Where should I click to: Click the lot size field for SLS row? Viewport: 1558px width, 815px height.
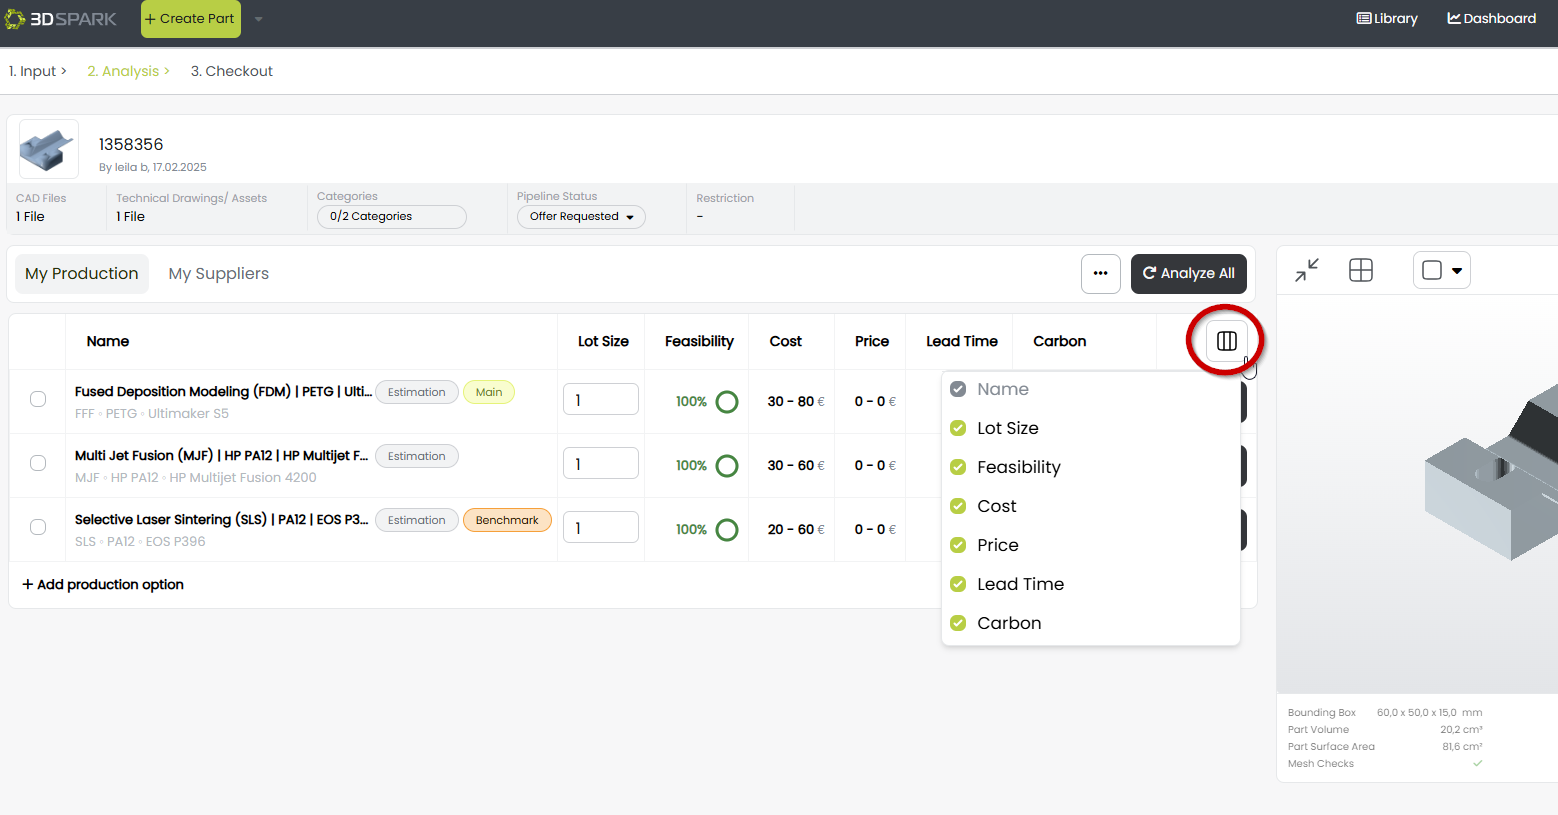[600, 527]
